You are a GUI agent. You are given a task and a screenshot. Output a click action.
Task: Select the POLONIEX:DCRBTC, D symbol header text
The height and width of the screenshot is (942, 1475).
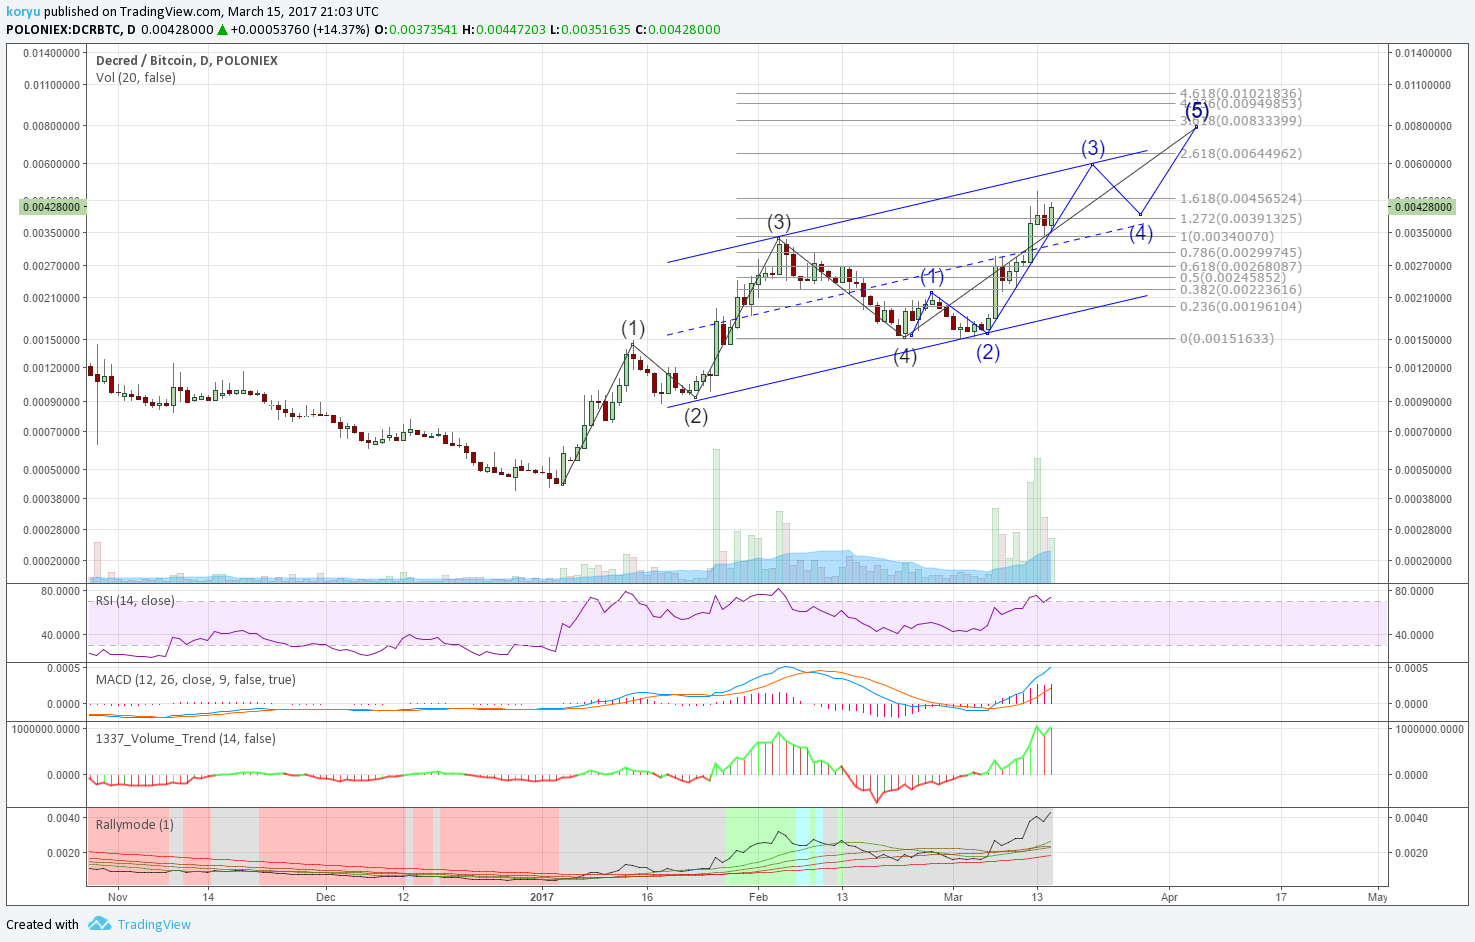pos(71,29)
